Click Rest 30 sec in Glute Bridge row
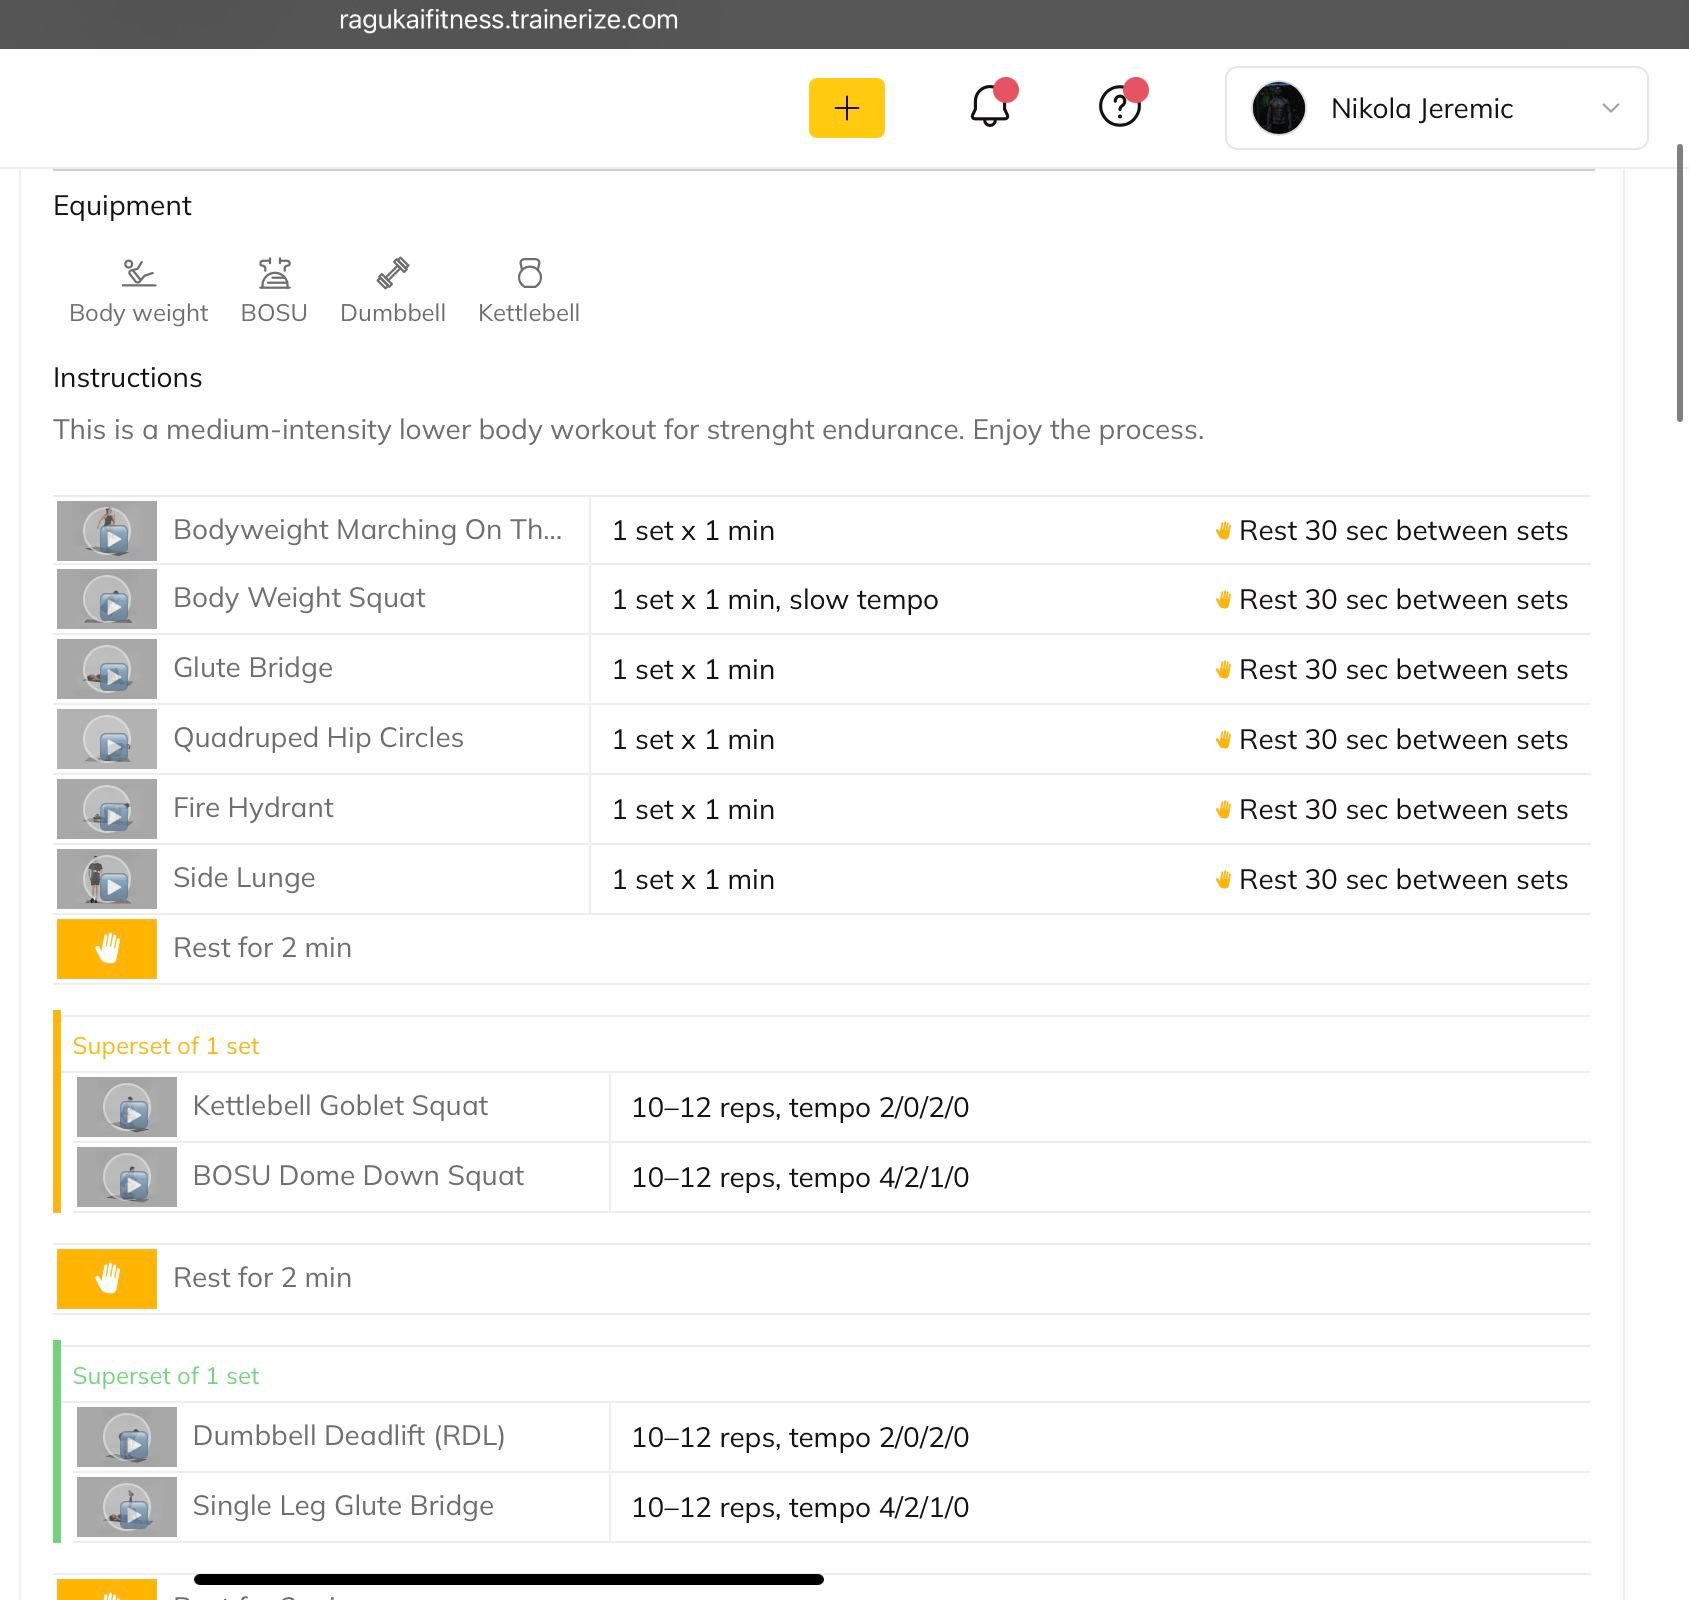Screen dimensions: 1689x1600 coord(1403,670)
